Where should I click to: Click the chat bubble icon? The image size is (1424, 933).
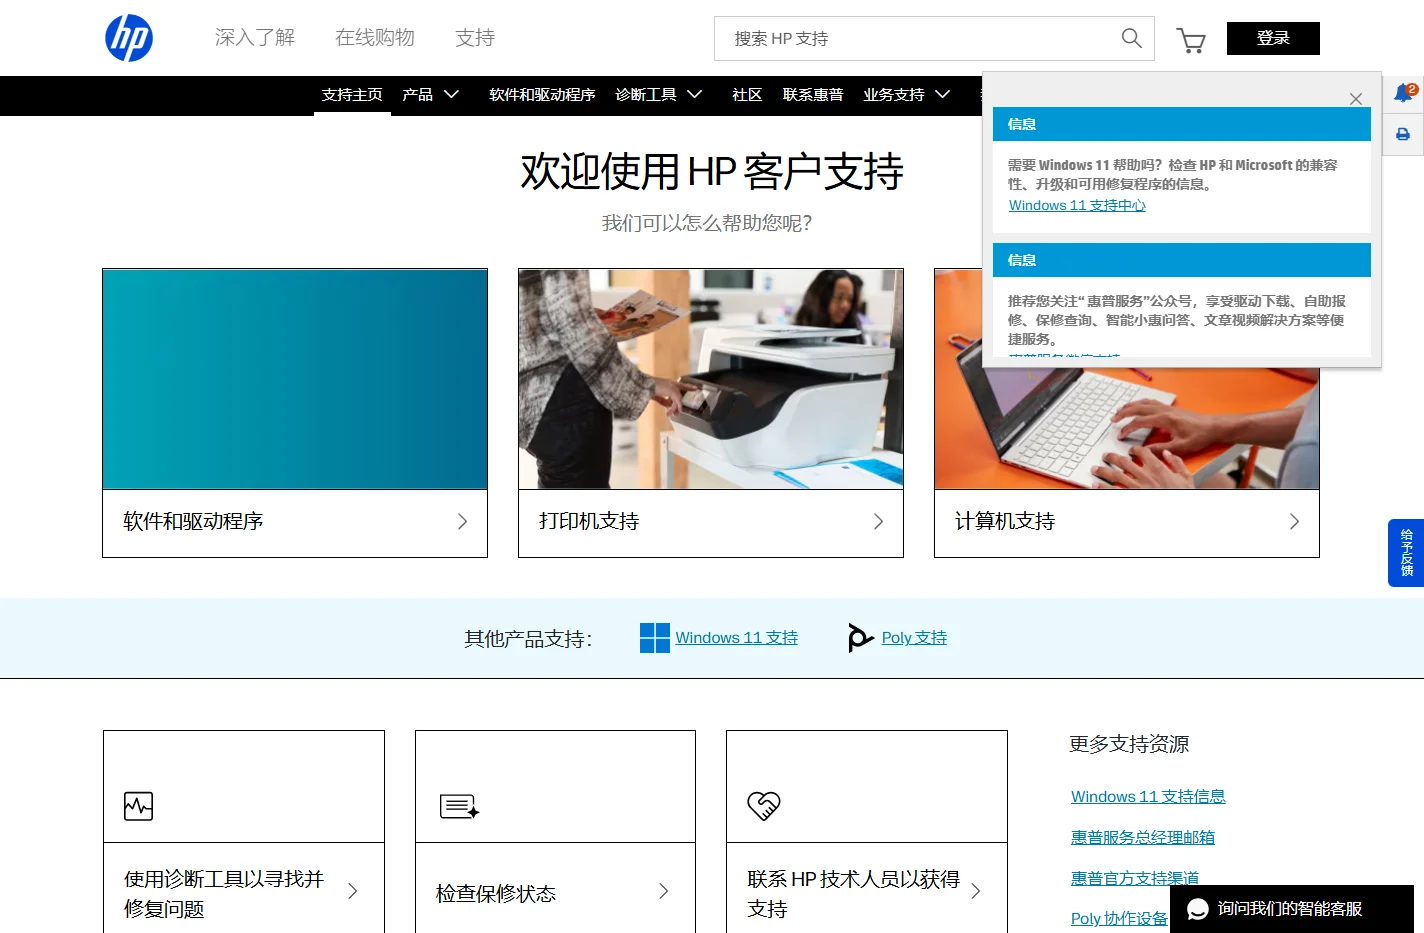click(x=1197, y=909)
